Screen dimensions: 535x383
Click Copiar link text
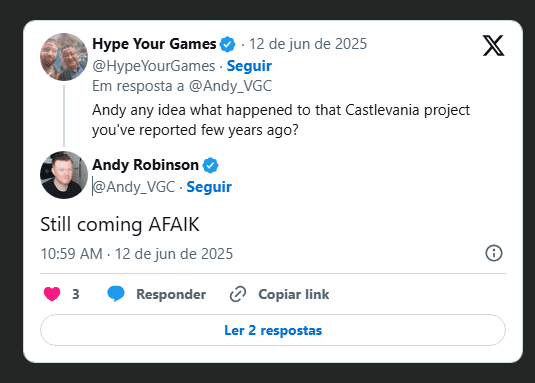[294, 294]
